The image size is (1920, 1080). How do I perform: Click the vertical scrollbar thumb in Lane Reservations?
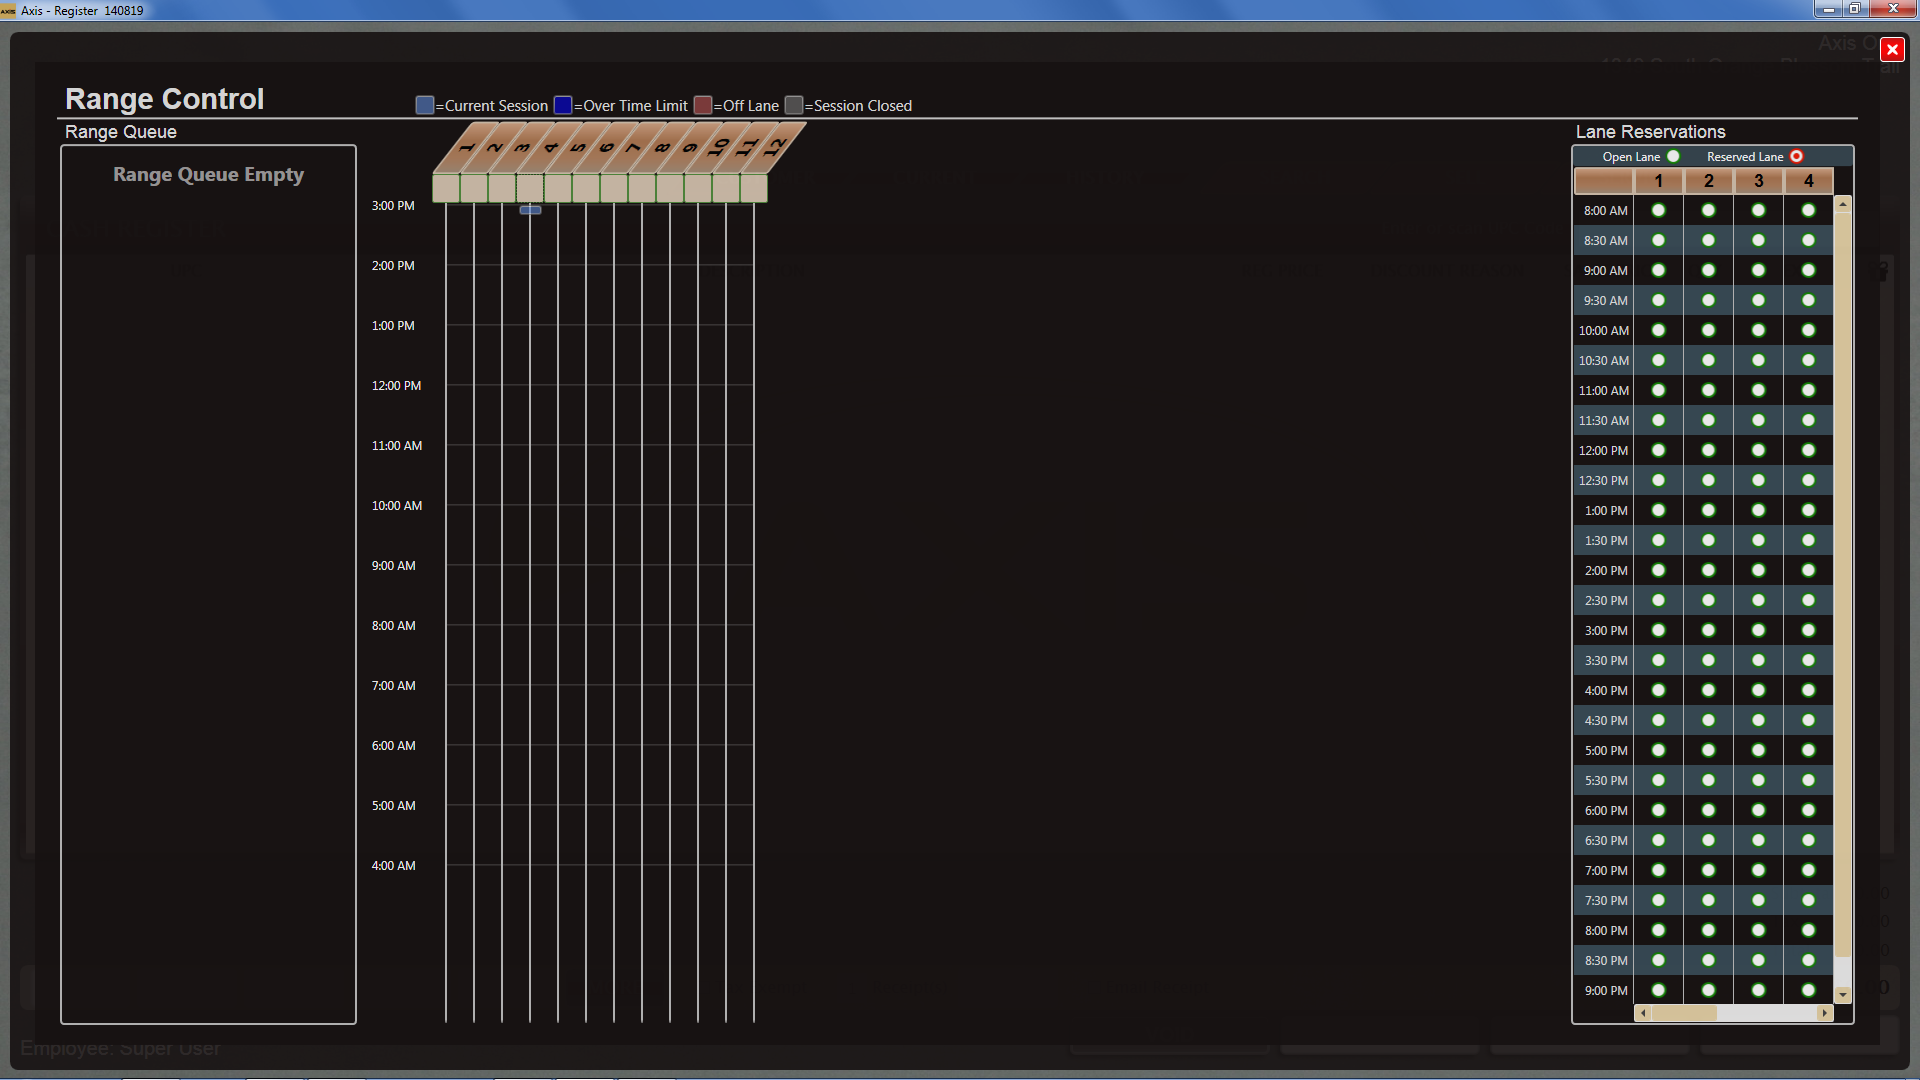[x=1843, y=583]
